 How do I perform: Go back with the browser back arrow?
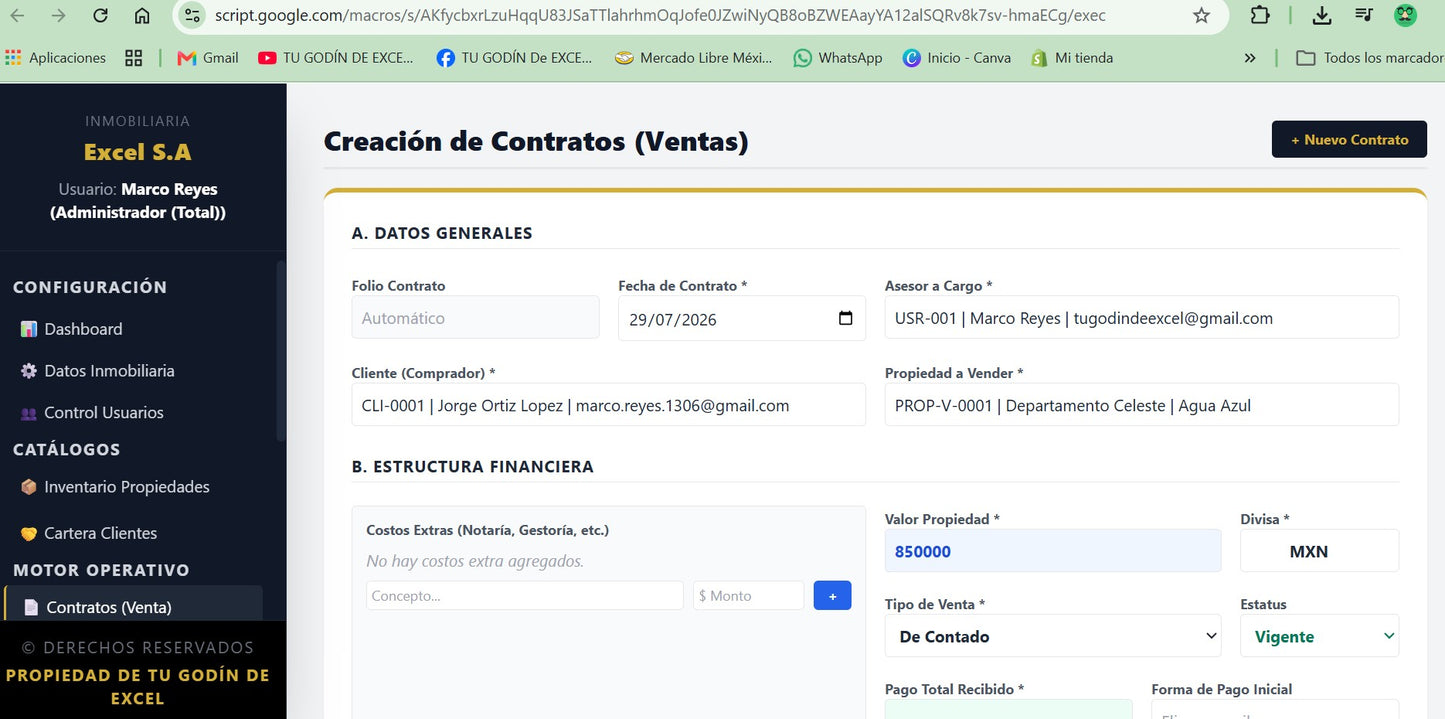(x=18, y=16)
